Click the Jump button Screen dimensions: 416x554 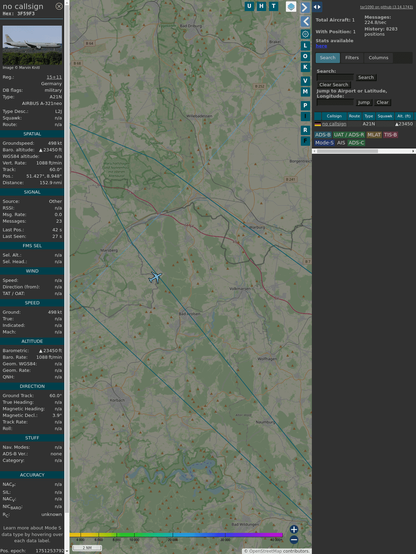[x=364, y=102]
